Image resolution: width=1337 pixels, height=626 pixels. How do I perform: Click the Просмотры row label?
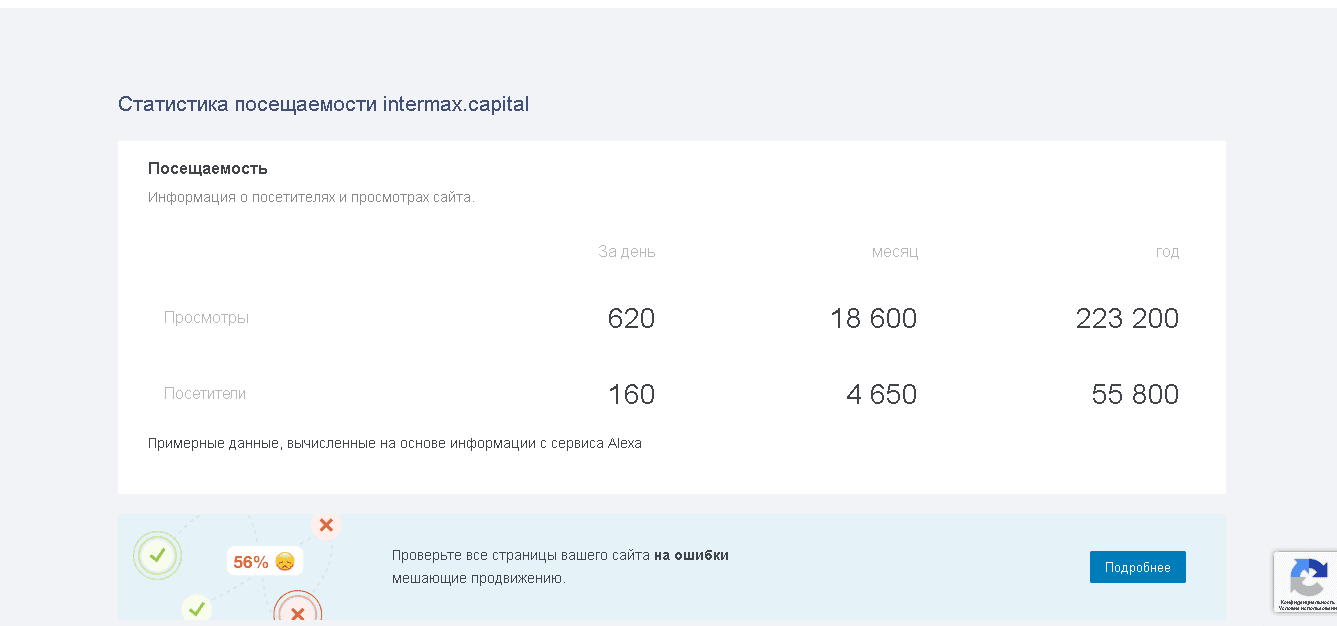tap(206, 318)
